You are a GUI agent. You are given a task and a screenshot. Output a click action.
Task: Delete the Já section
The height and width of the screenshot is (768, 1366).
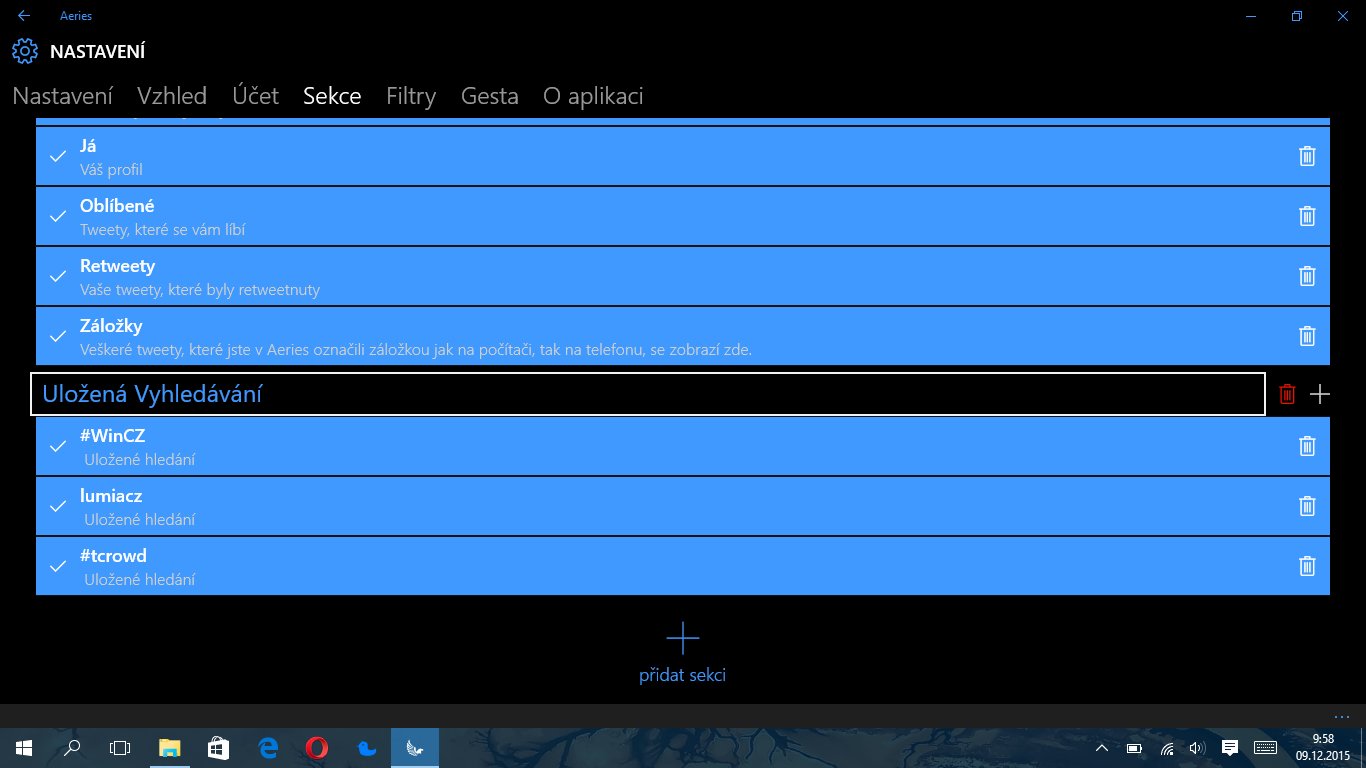1306,156
